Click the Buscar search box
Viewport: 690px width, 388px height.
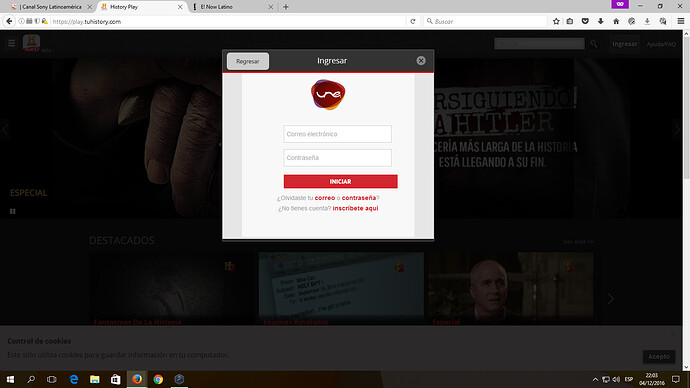pos(486,21)
